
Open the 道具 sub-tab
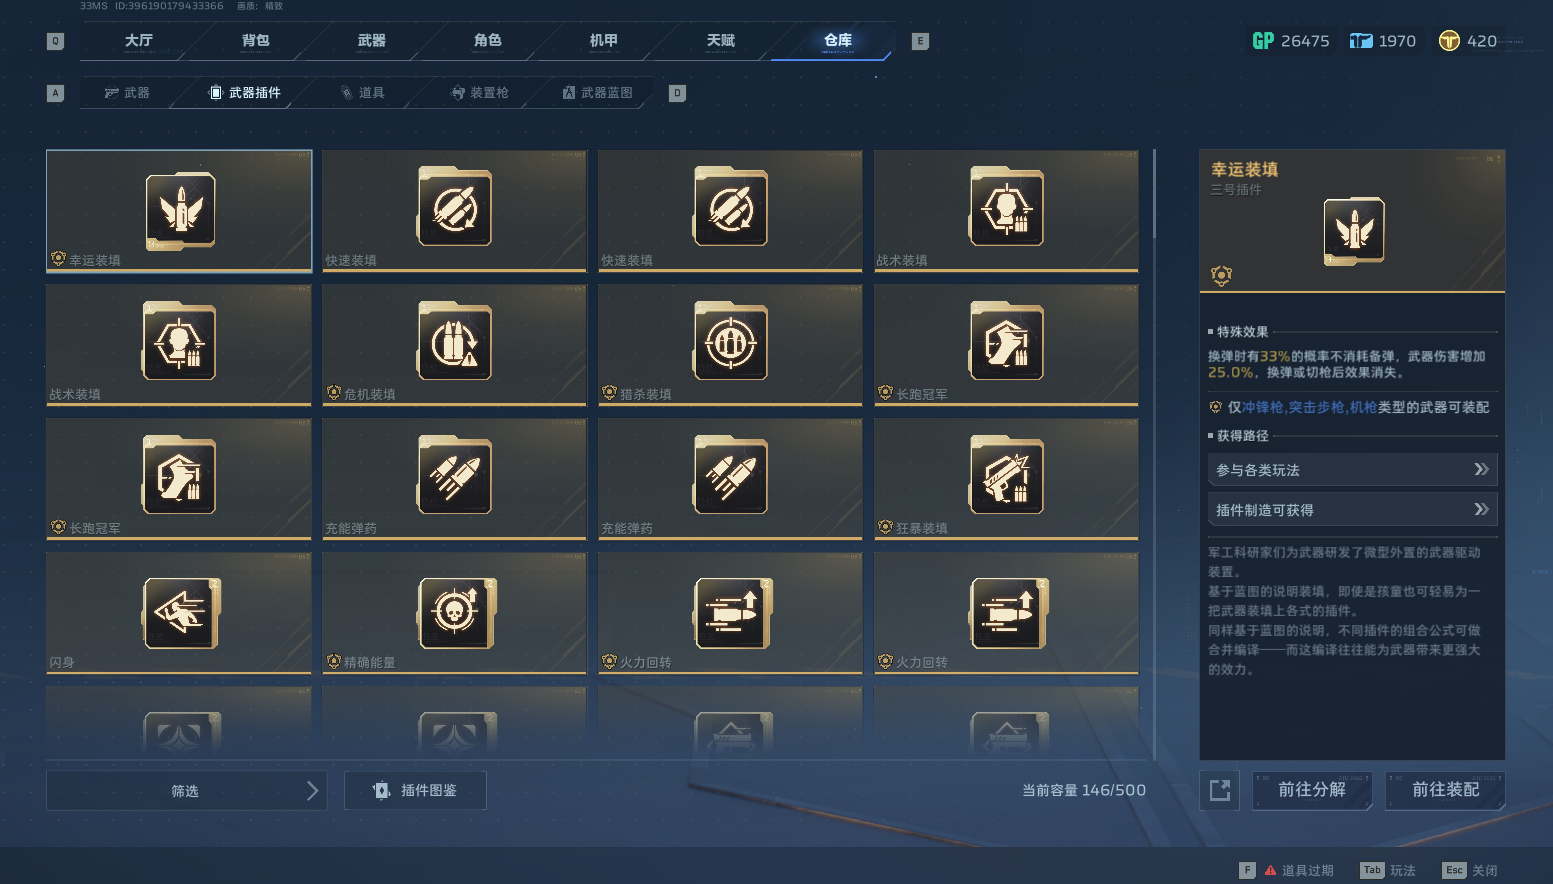pos(362,93)
